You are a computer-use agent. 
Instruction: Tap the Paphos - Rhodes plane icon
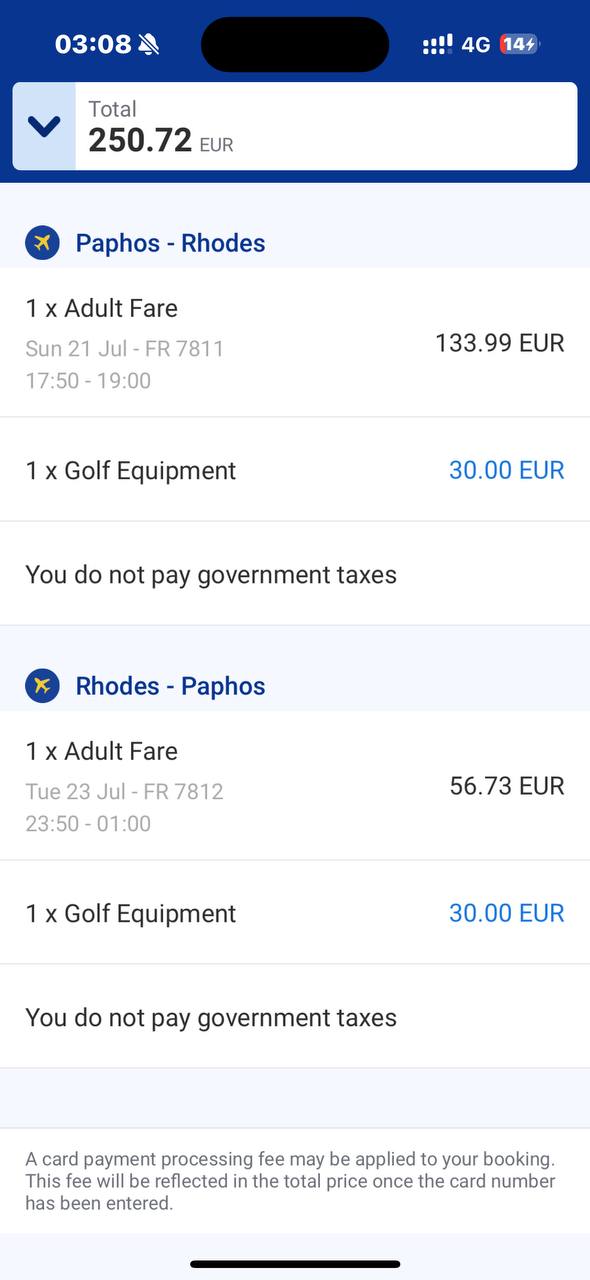pyautogui.click(x=42, y=243)
